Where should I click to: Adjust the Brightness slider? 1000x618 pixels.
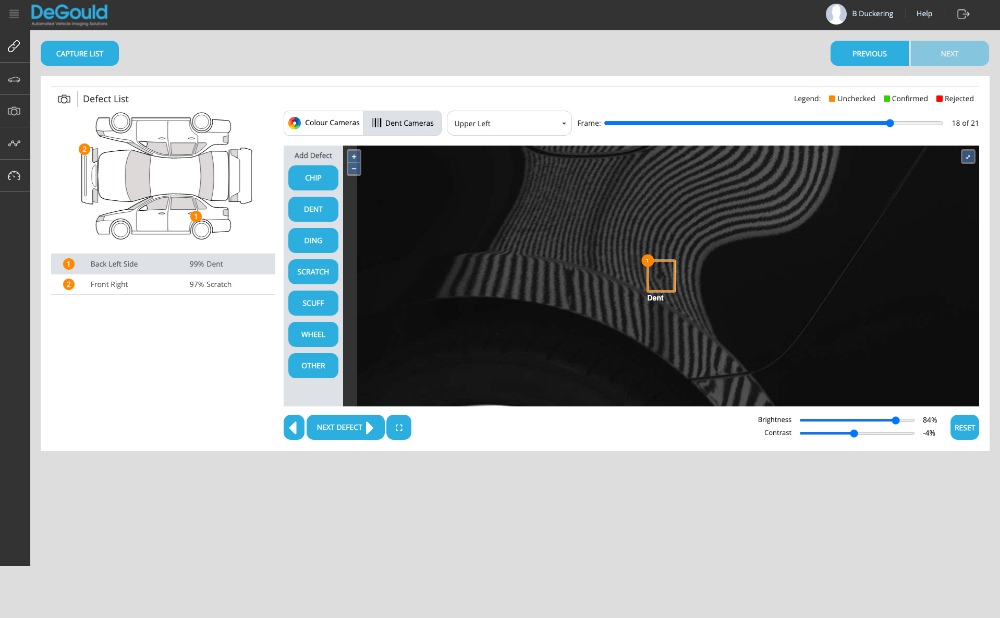pyautogui.click(x=895, y=420)
